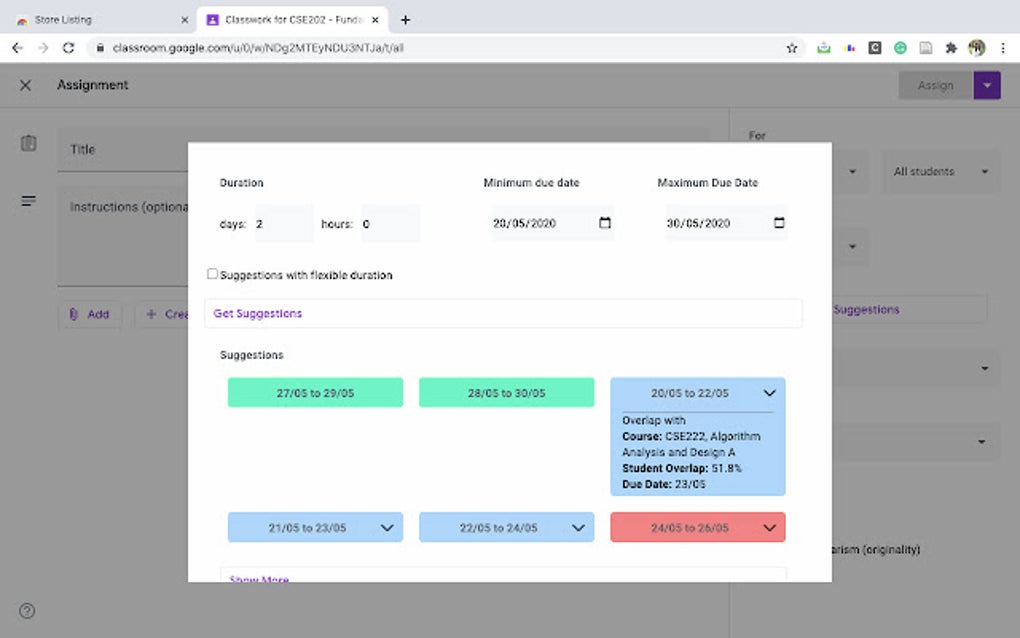The height and width of the screenshot is (638, 1020).
Task: Open the purple Assign options dropdown arrow
Action: [x=987, y=85]
